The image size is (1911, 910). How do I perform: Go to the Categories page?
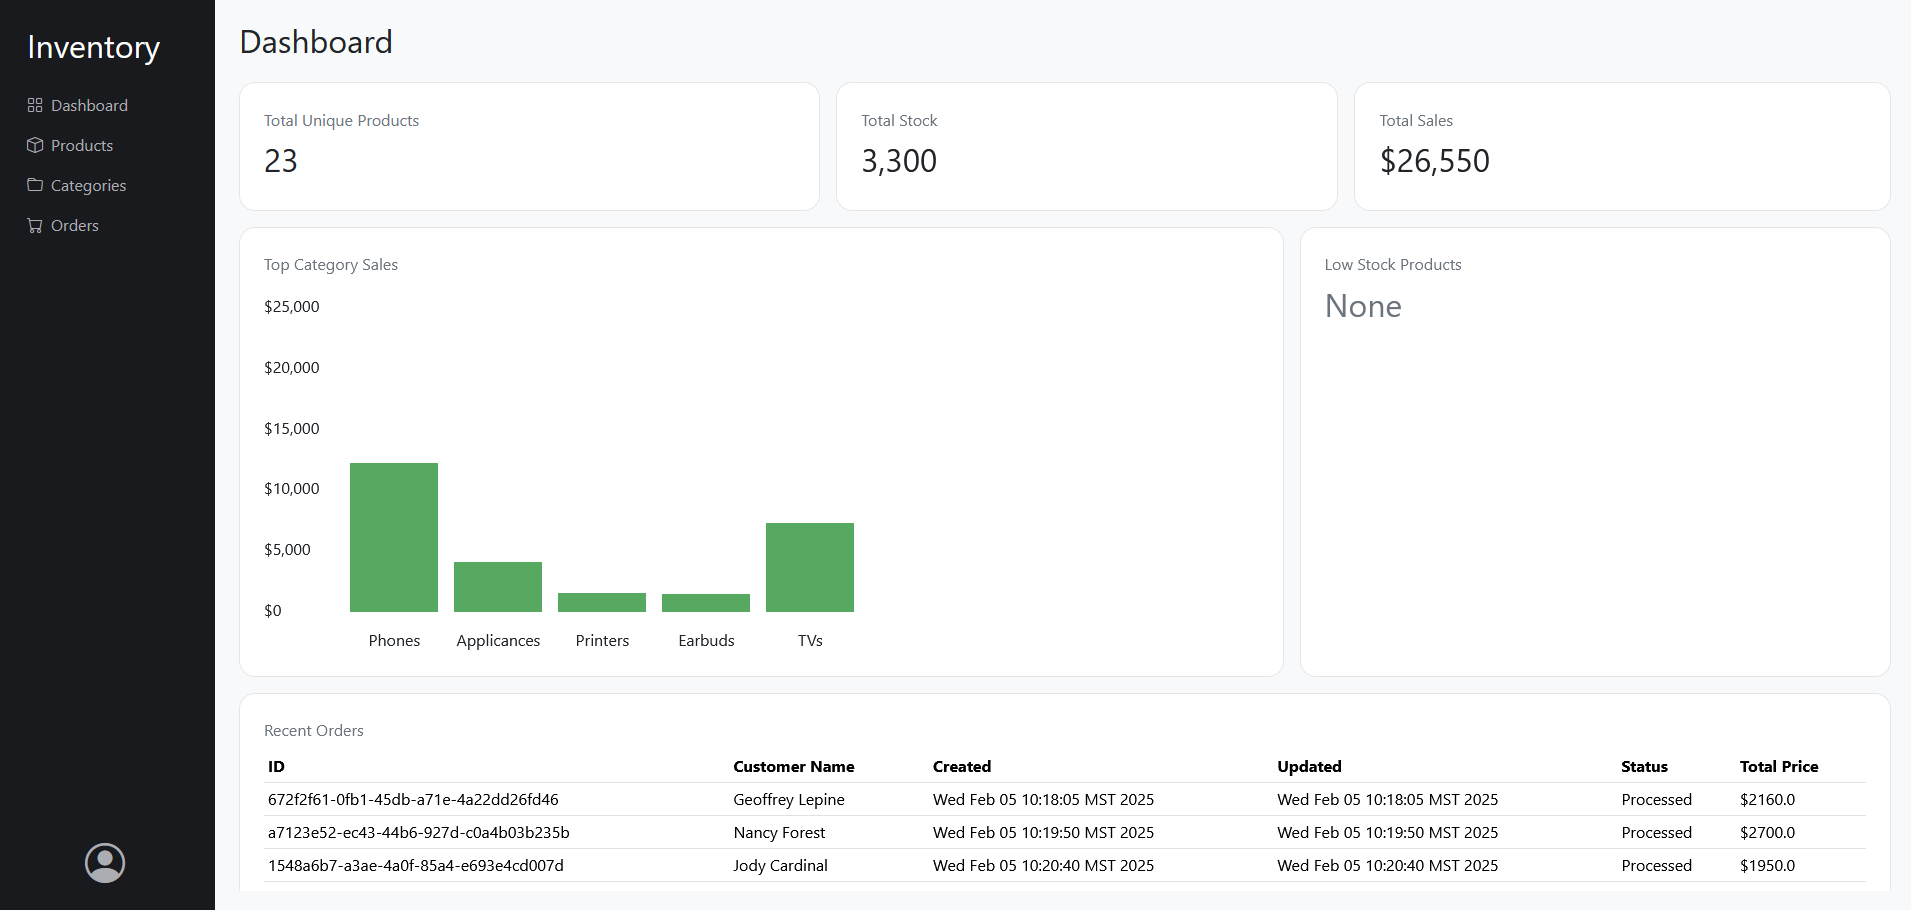(x=88, y=185)
